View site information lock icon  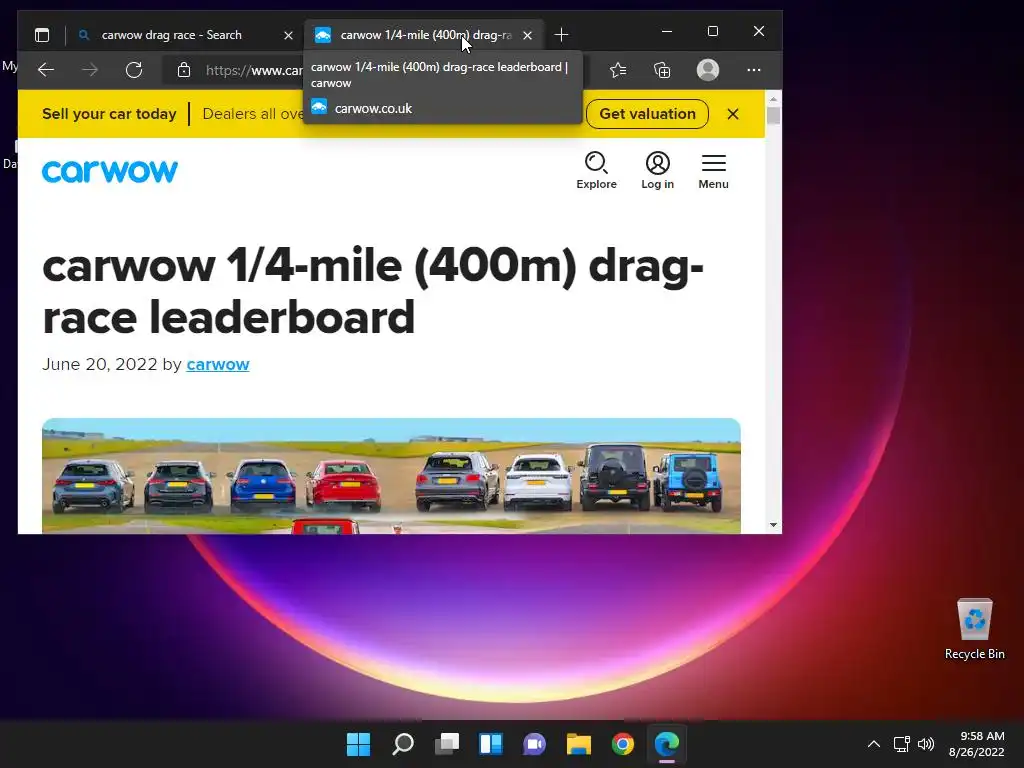[x=184, y=70]
